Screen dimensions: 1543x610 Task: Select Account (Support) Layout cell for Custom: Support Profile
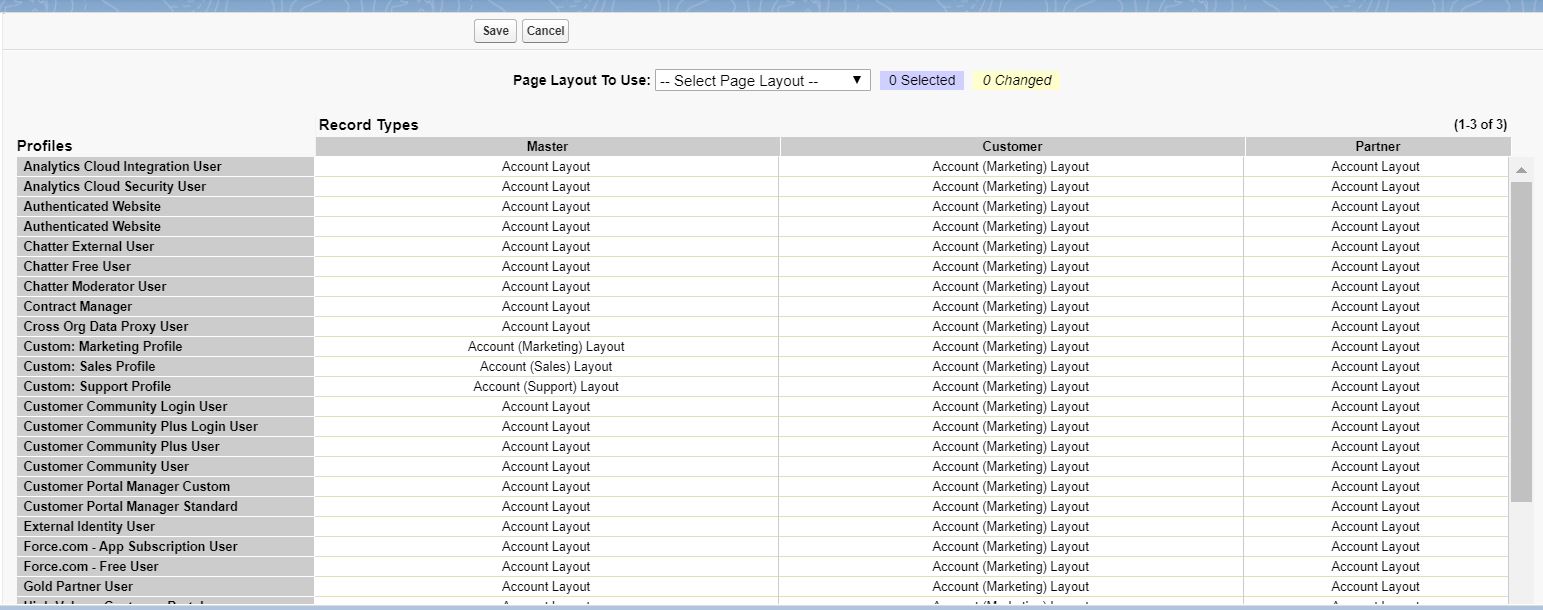coord(546,386)
